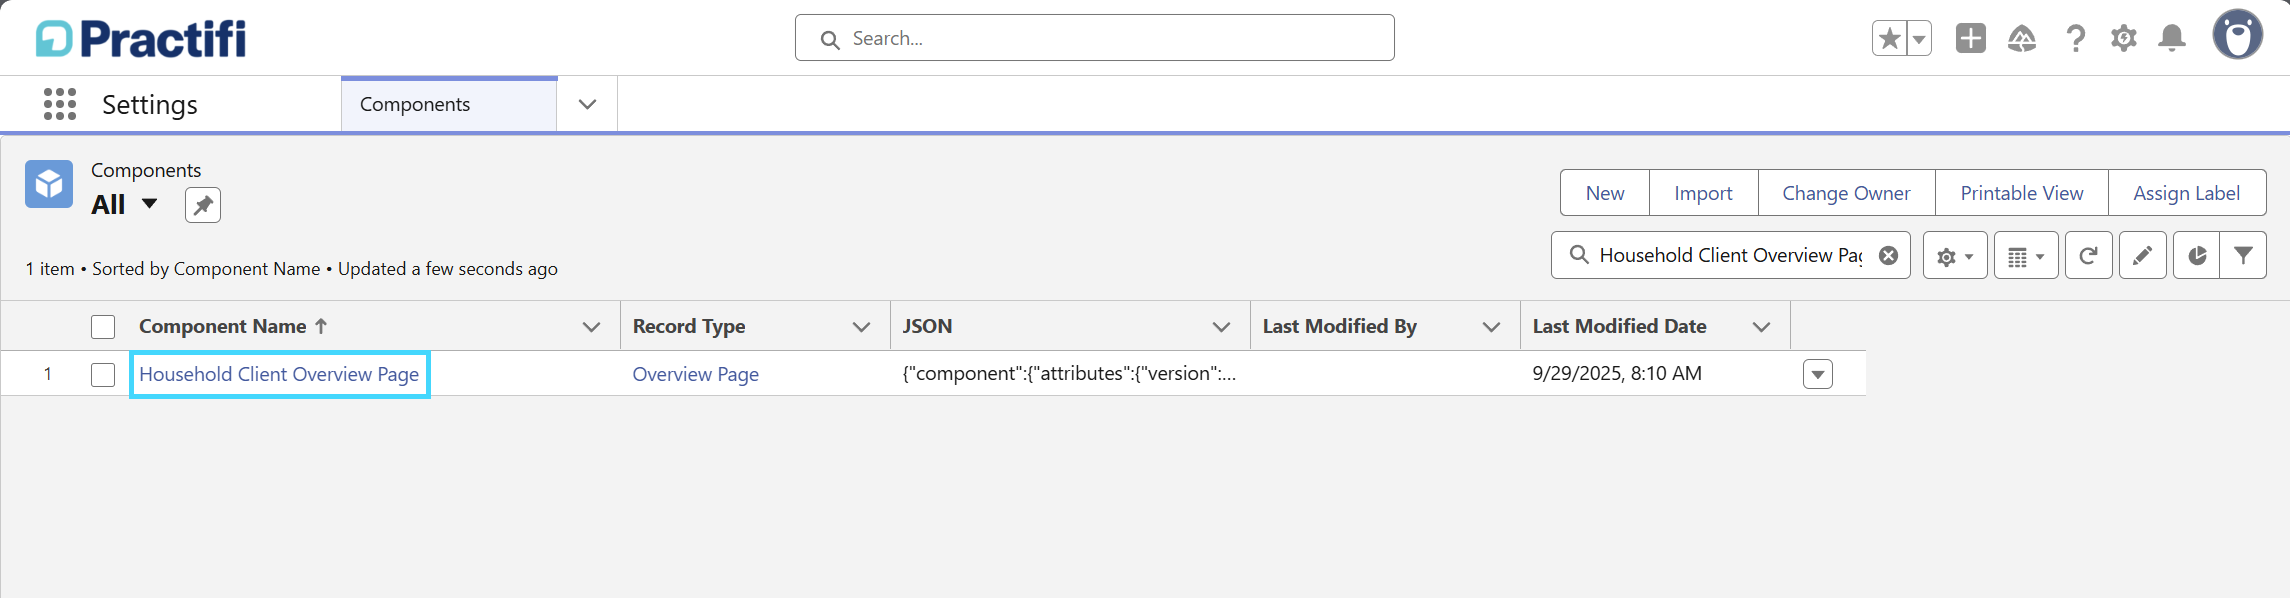
Task: Toggle the select-all rows checkbox
Action: [x=103, y=327]
